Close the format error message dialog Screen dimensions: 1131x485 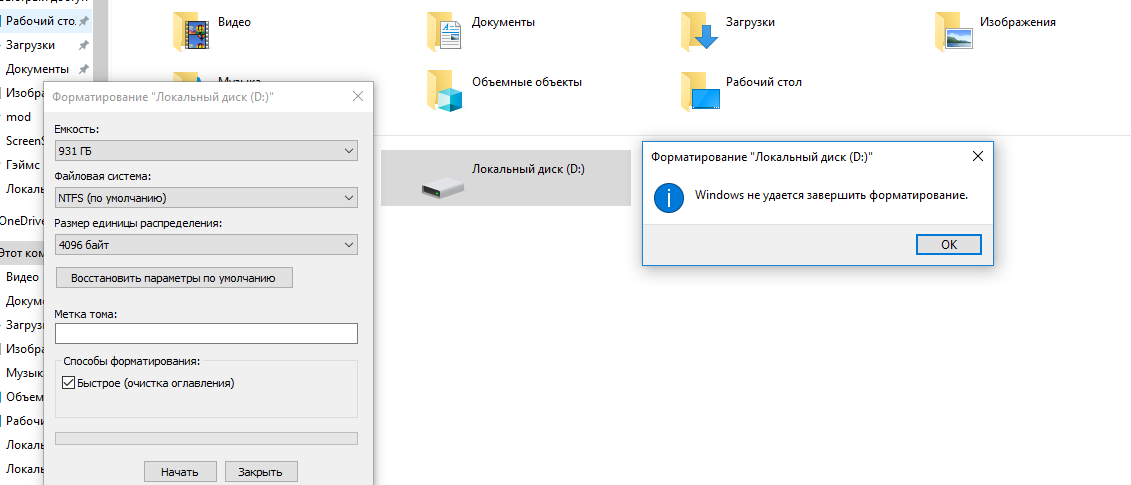[977, 156]
